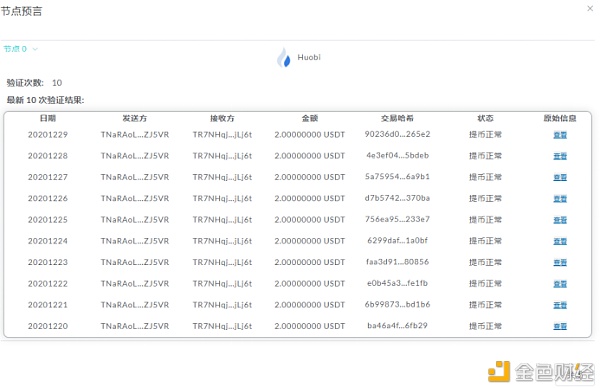Click the 原始信息 column header
Image resolution: width=600 pixels, height=388 pixels.
[560, 118]
